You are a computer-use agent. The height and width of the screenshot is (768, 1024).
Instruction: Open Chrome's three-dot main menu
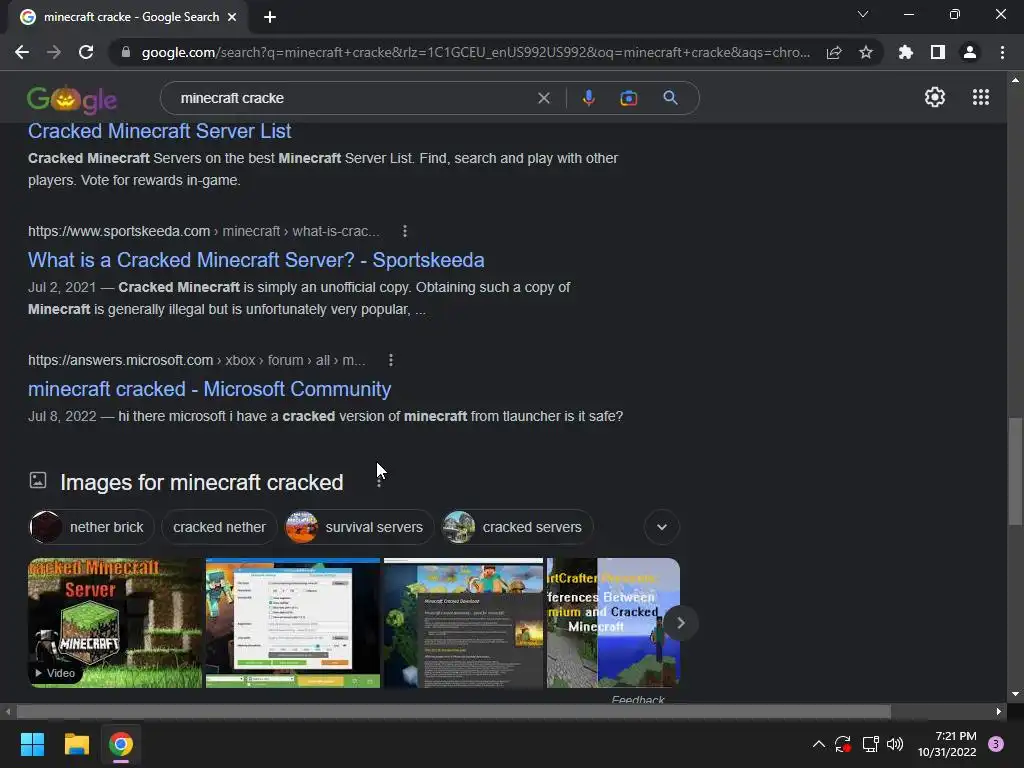click(1002, 52)
